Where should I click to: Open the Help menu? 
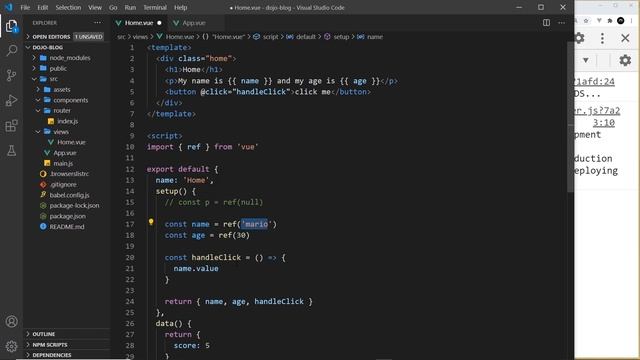coord(180,7)
